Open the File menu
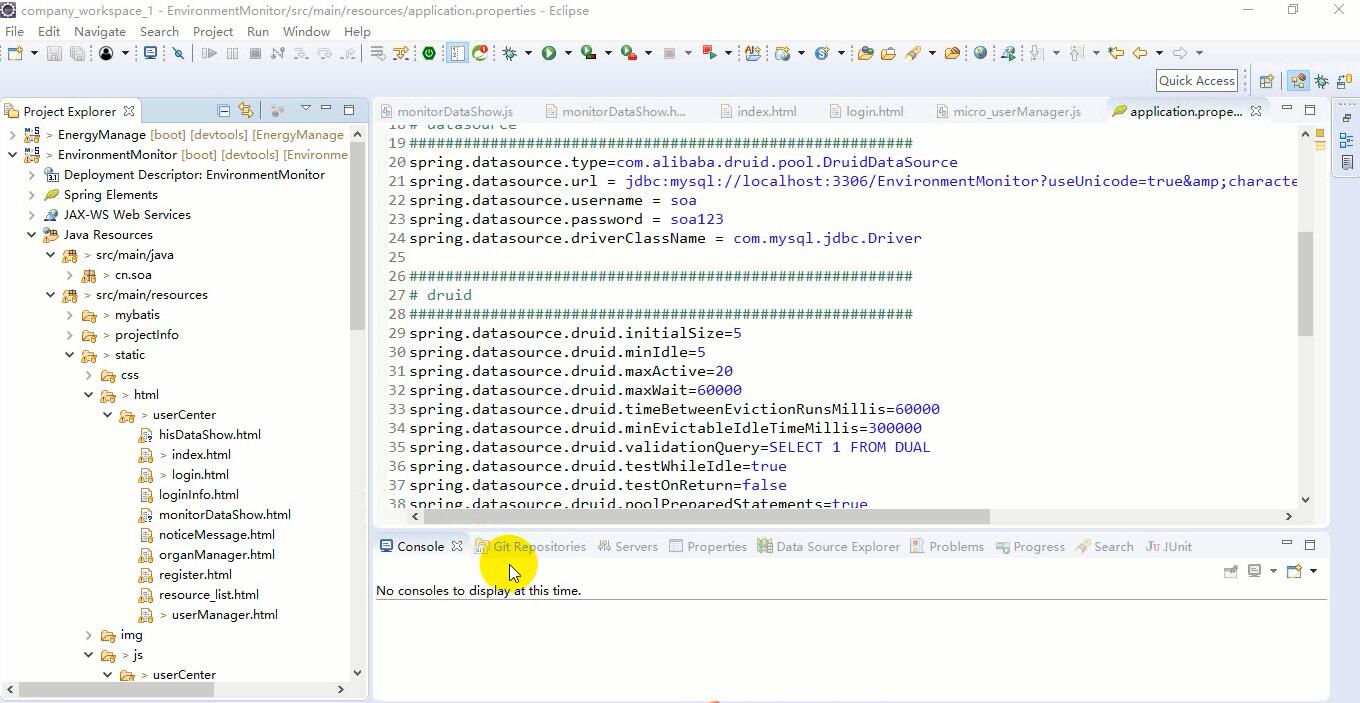 (x=14, y=31)
